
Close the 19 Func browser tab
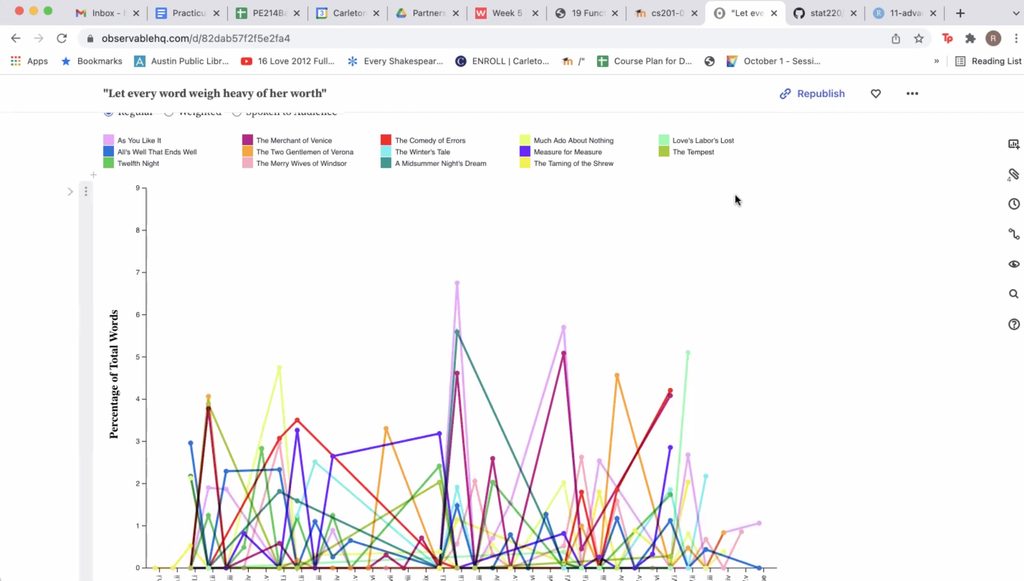click(615, 13)
